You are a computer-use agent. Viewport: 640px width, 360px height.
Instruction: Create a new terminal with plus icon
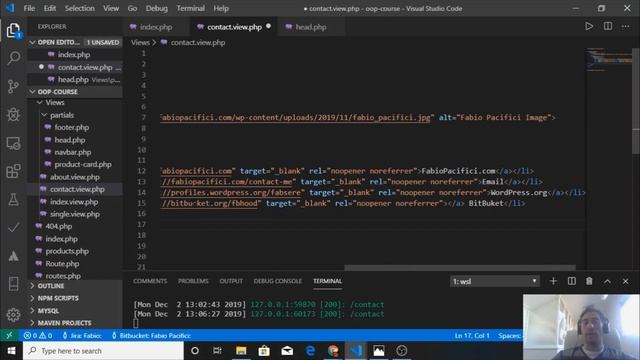pos(553,281)
